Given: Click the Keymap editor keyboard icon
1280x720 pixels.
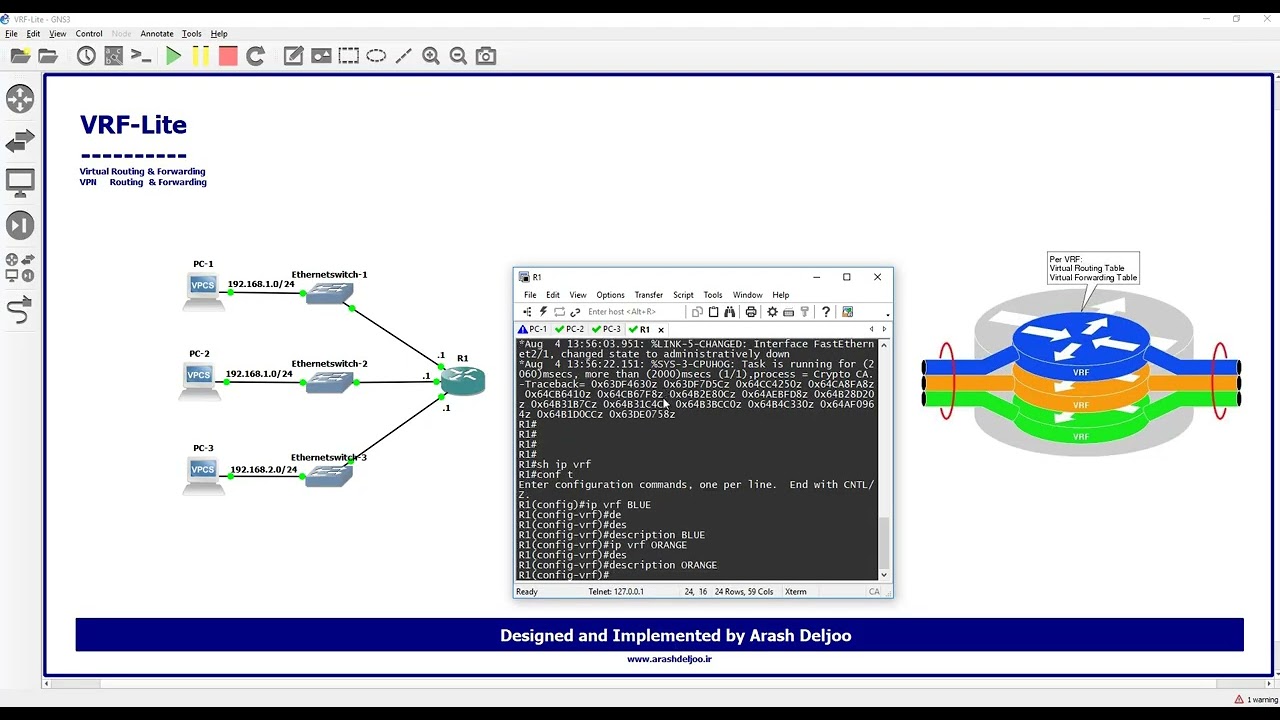Looking at the screenshot, I should (x=788, y=312).
